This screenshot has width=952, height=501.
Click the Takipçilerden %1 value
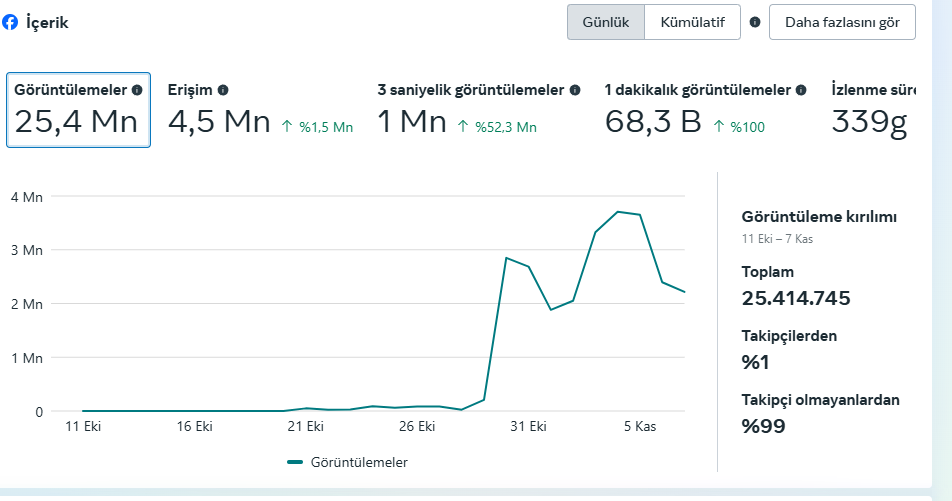[755, 362]
